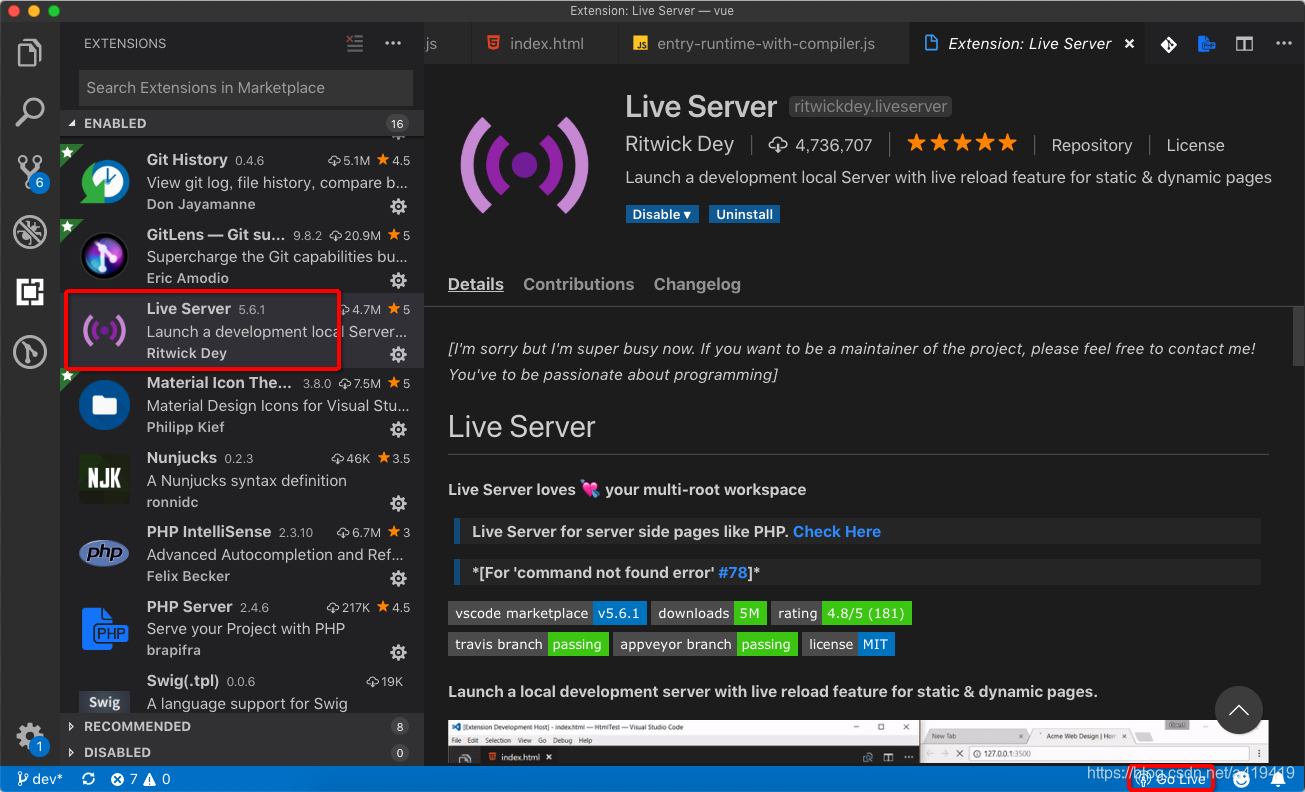Select Material Icon Theme extension in list
Screen dimensions: 1305x792
tap(242, 405)
